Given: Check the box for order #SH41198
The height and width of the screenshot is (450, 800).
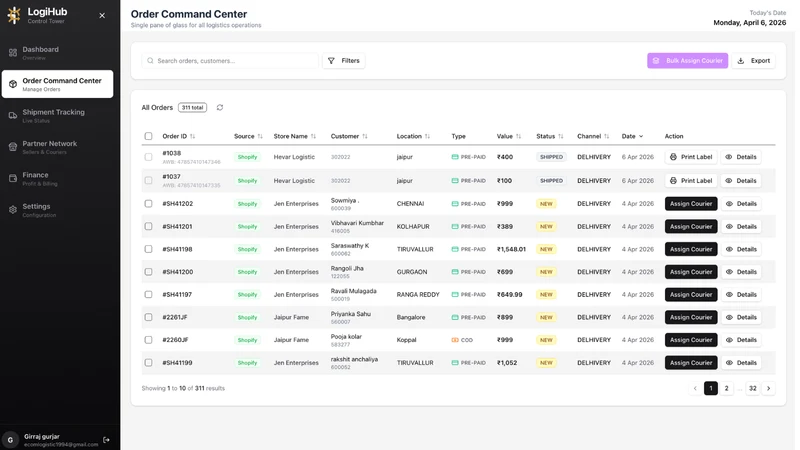Looking at the screenshot, I should point(148,249).
